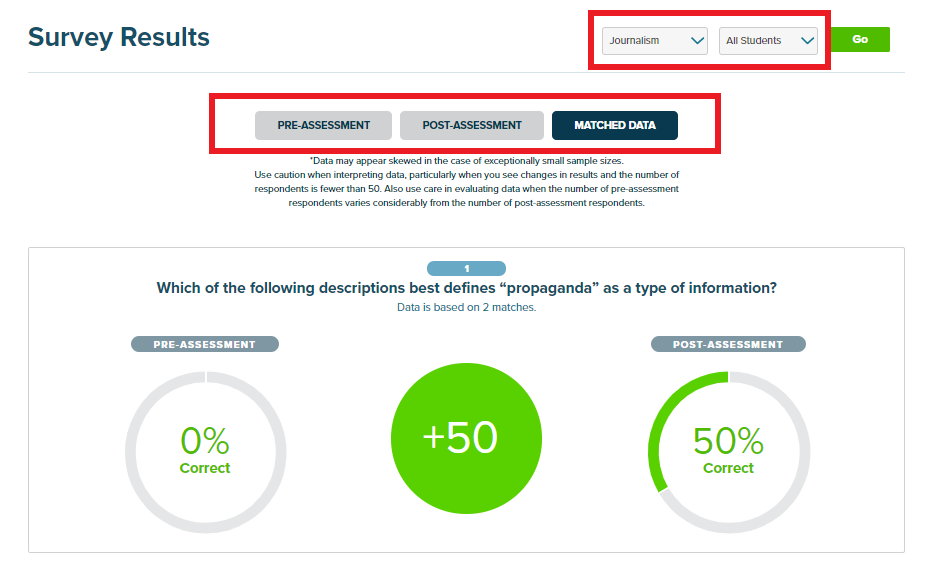Click the question number 1 badge

pos(466,269)
